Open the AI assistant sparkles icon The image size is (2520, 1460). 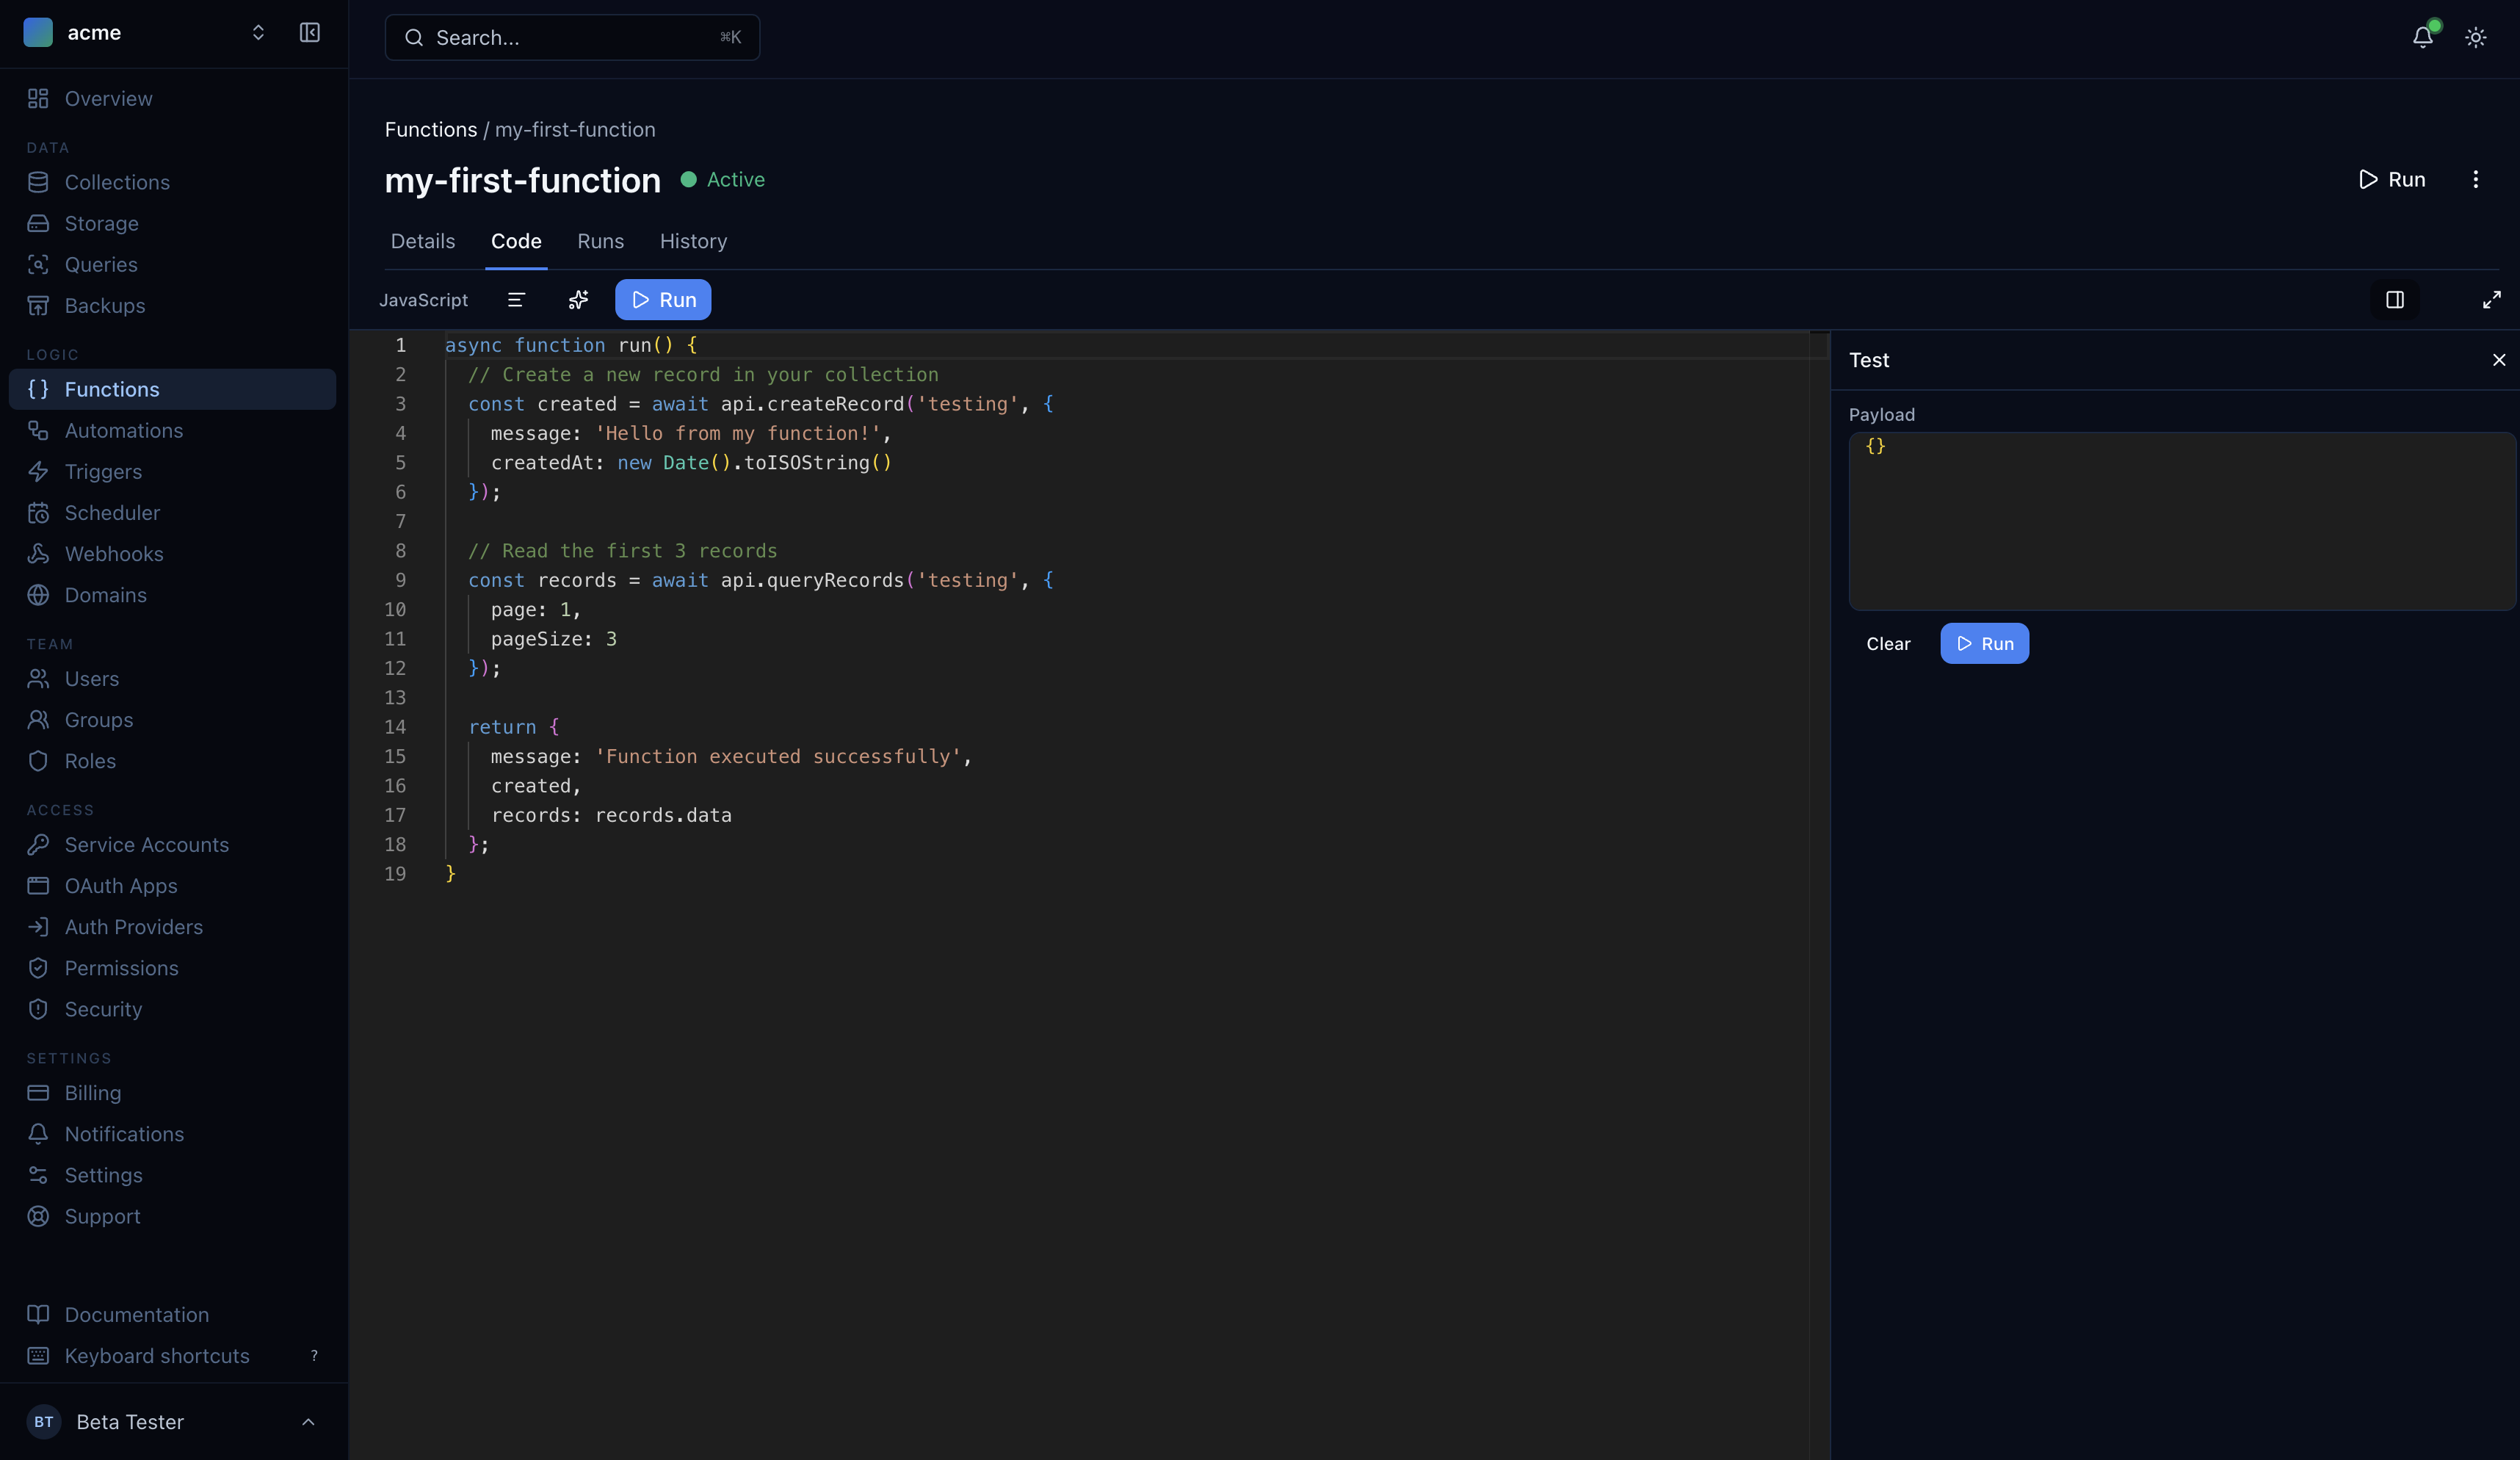[x=578, y=299]
